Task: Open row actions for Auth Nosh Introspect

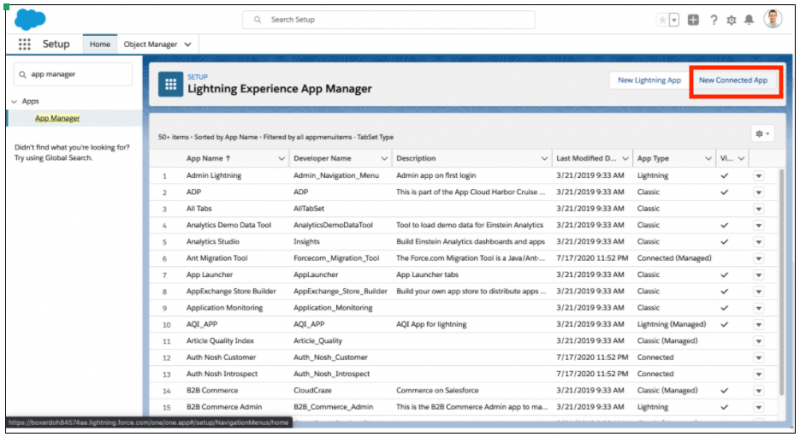Action: 759,374
